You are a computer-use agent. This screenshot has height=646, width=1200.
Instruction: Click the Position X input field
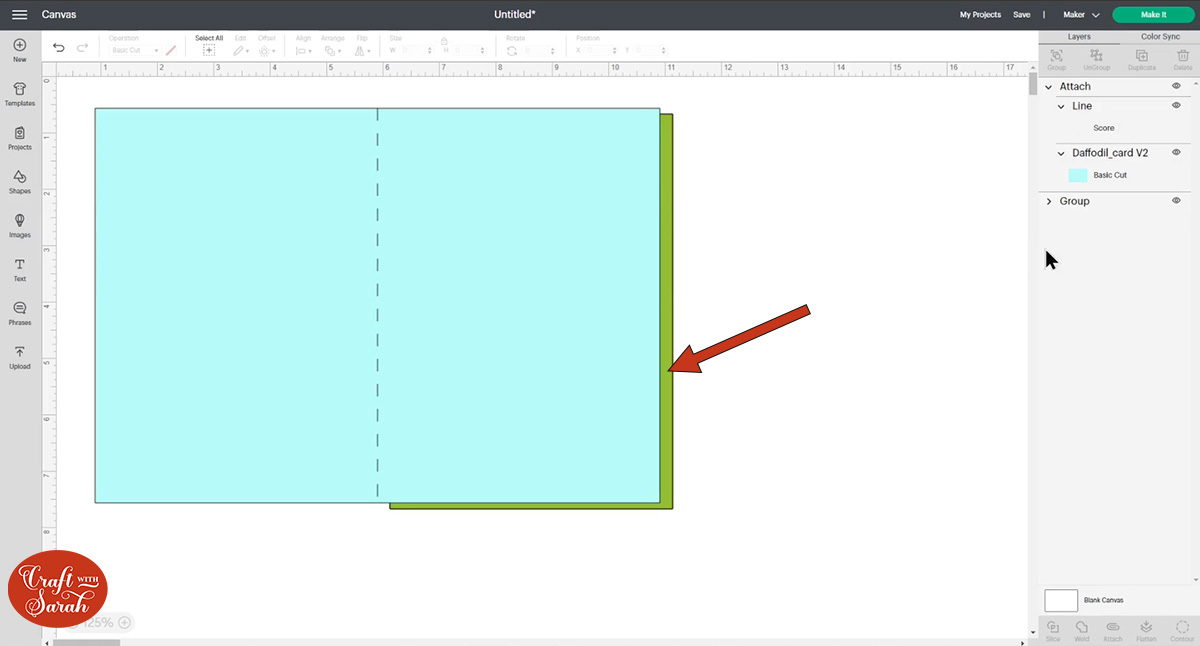tap(601, 50)
